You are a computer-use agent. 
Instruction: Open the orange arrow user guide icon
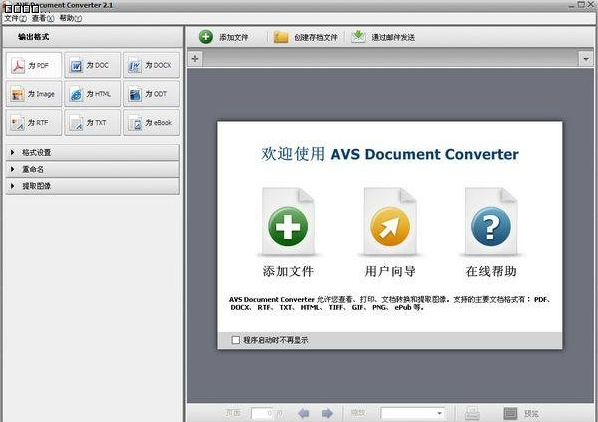(x=390, y=226)
